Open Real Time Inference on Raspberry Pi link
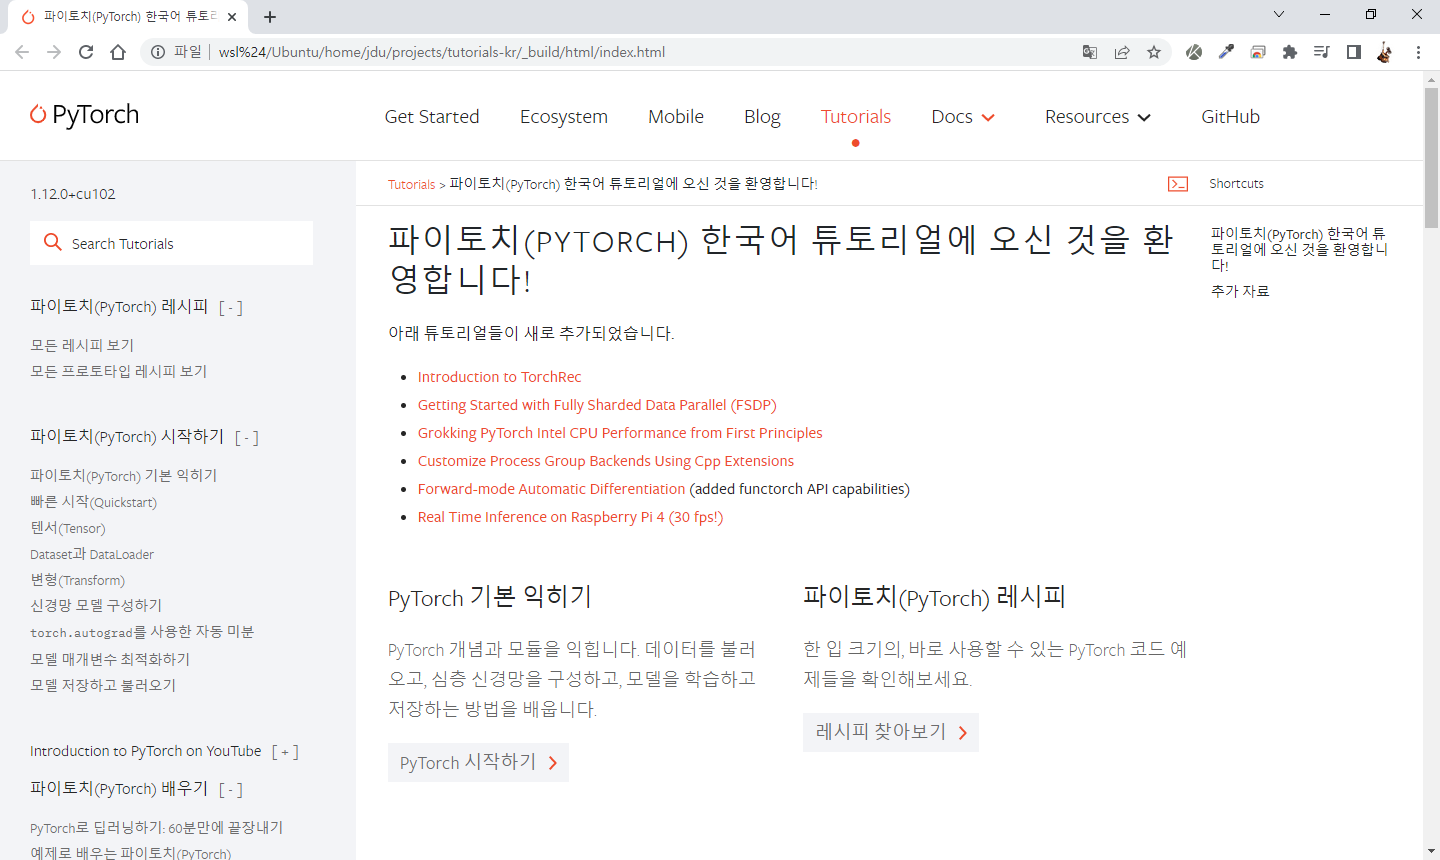This screenshot has width=1440, height=860. [x=570, y=517]
